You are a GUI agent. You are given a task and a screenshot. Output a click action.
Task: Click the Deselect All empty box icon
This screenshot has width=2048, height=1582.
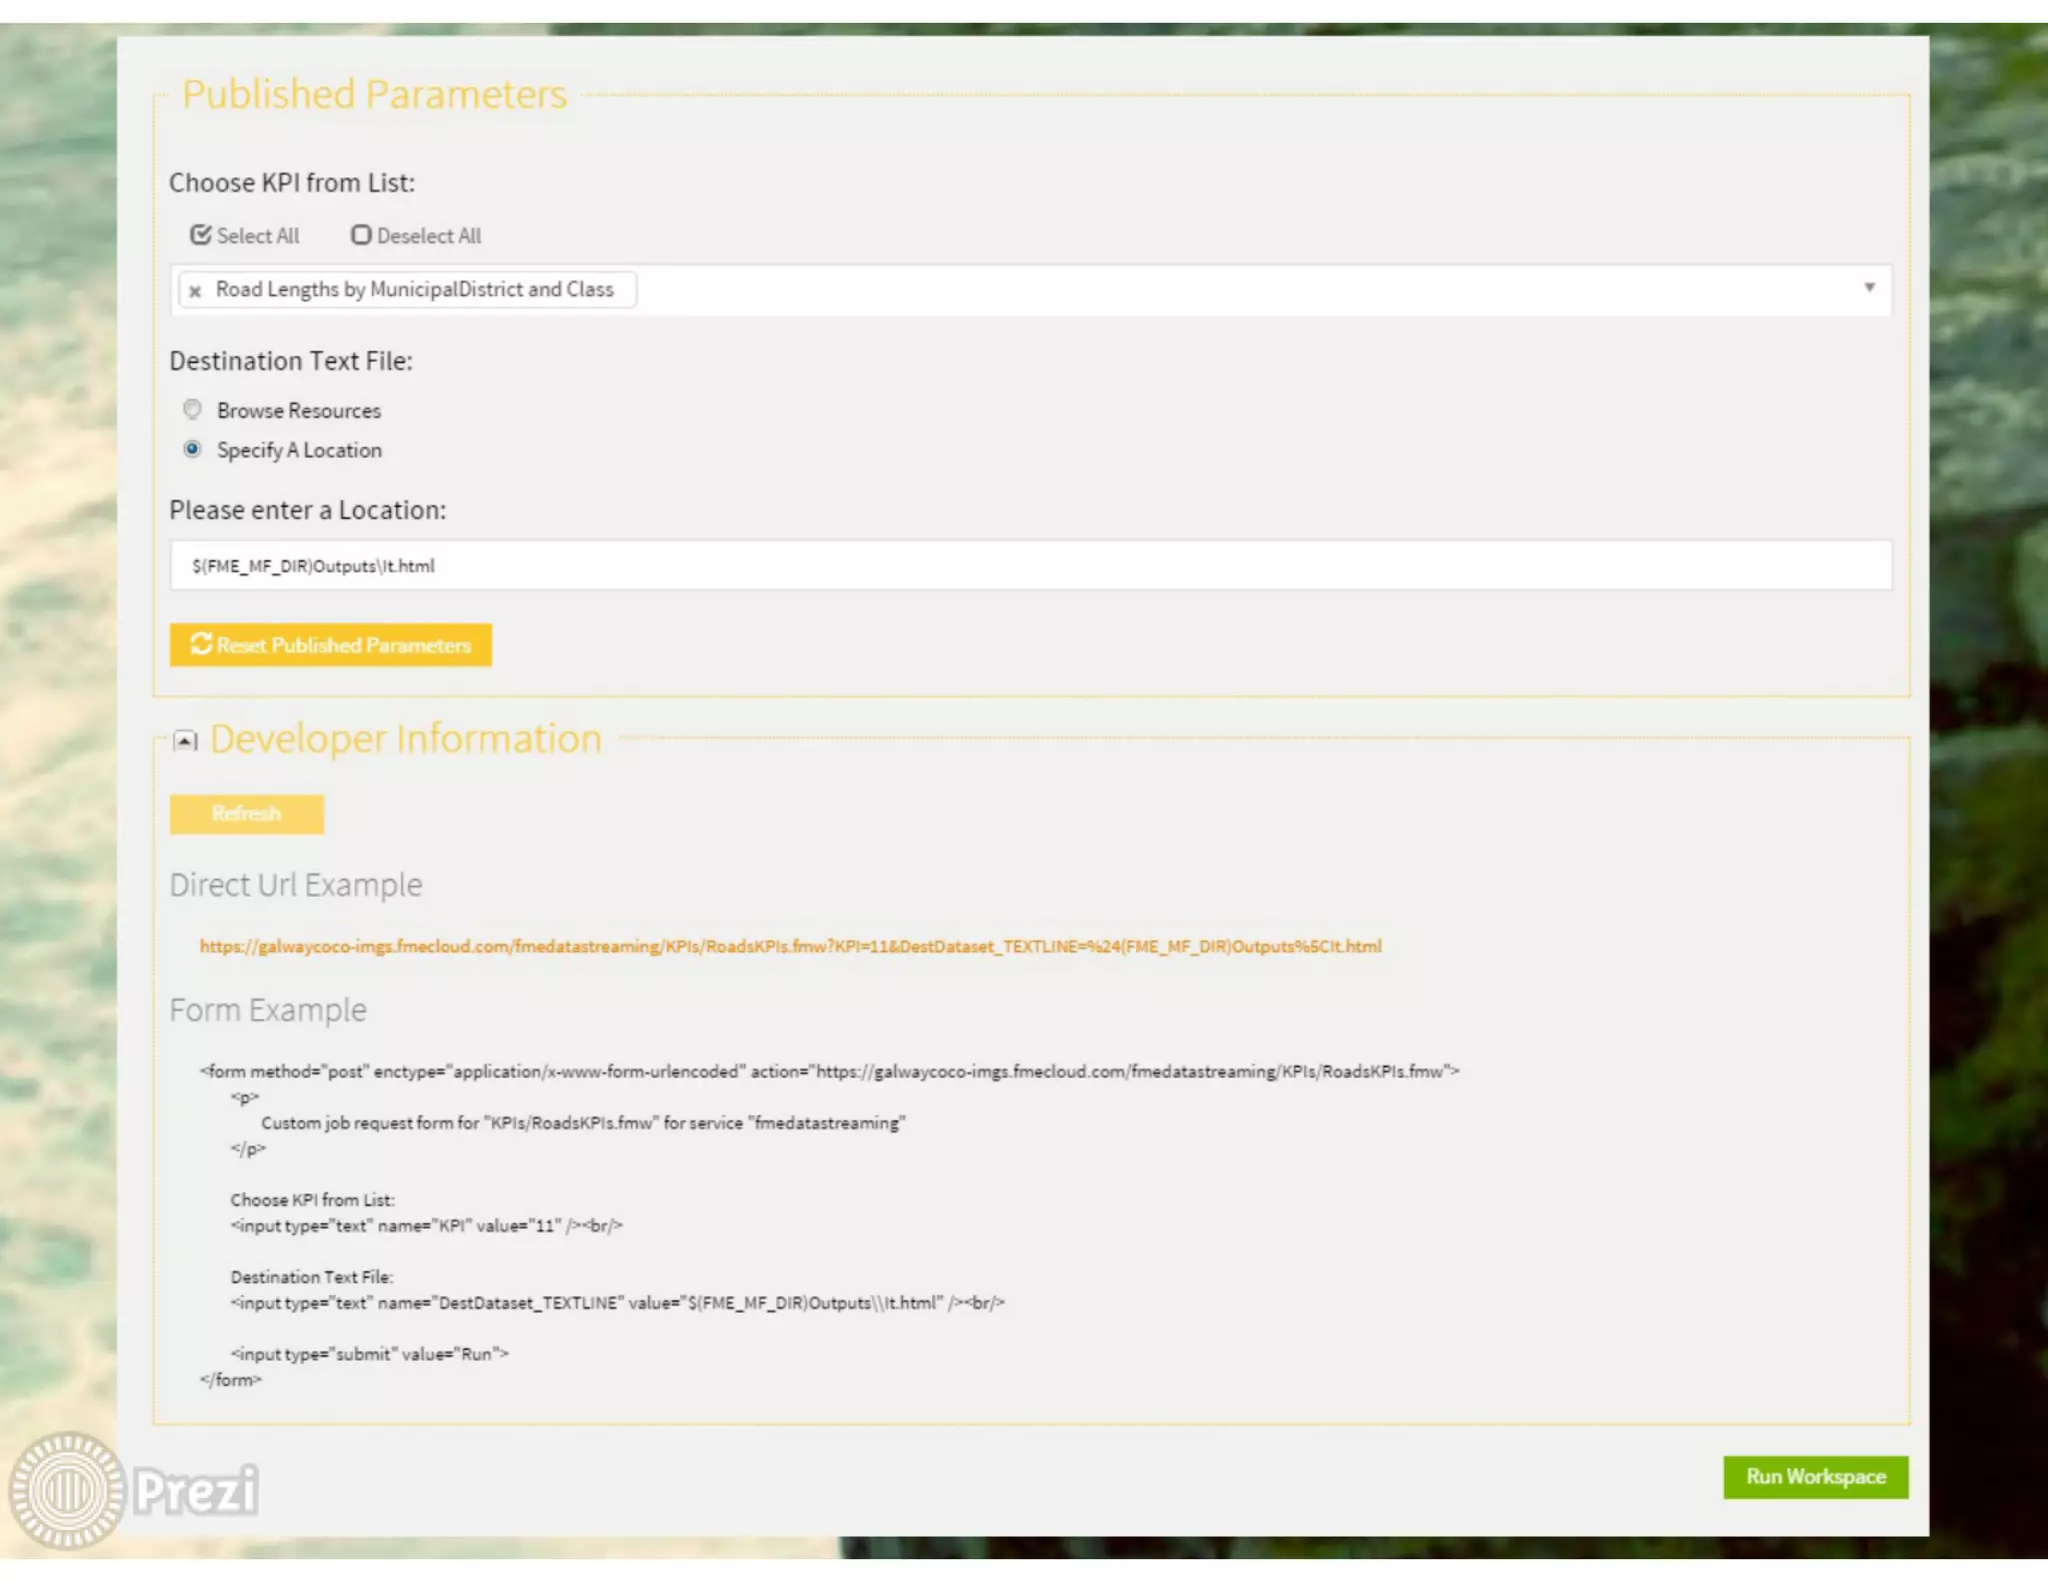(x=361, y=235)
